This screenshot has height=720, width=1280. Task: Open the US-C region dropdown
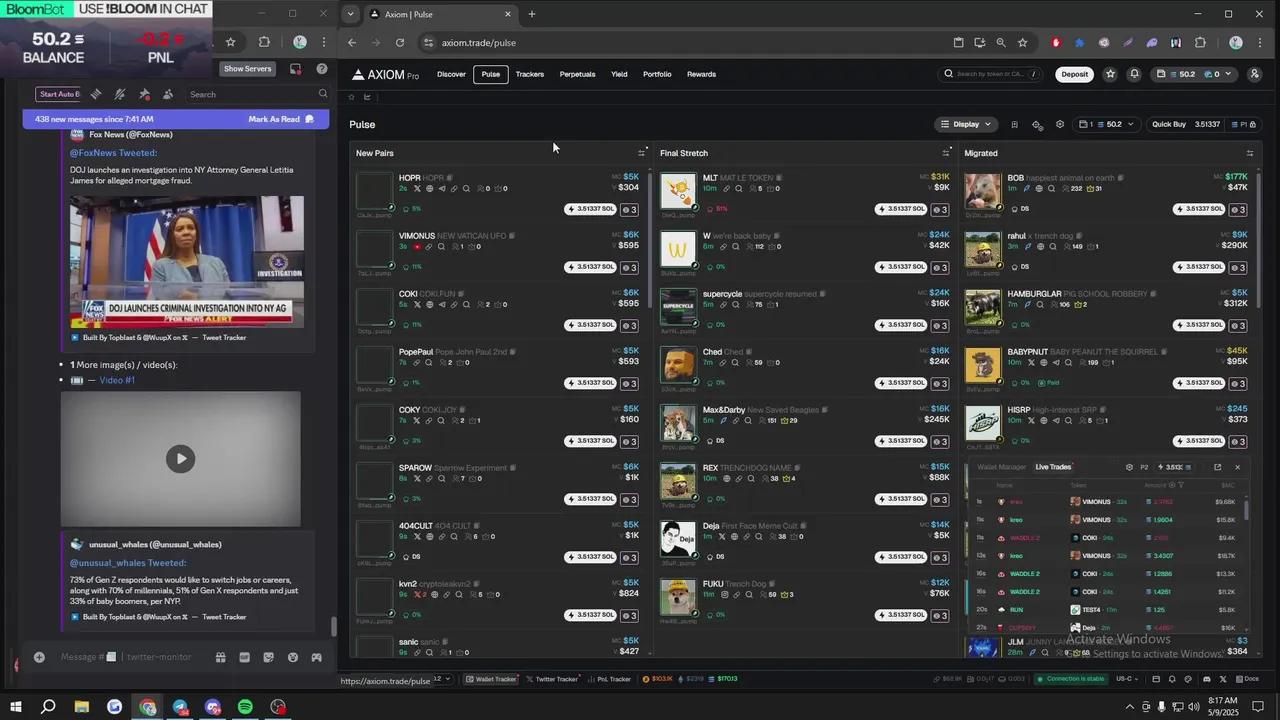(1127, 679)
